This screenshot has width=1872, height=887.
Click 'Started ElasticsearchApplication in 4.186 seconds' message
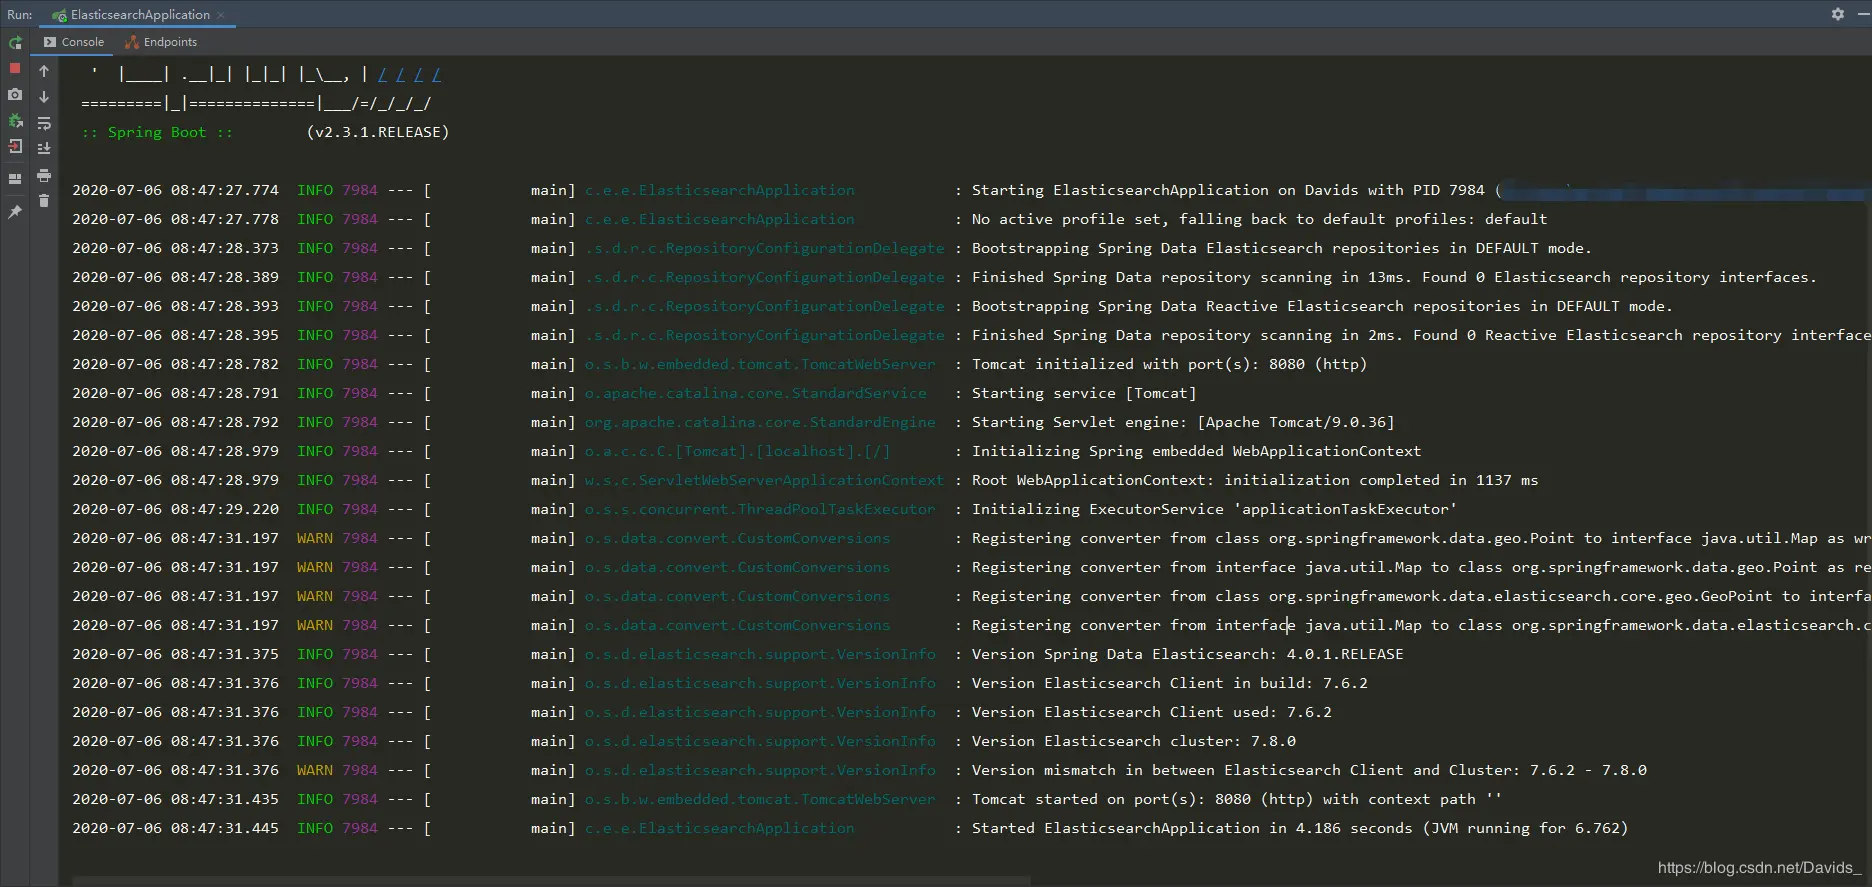coord(1300,828)
